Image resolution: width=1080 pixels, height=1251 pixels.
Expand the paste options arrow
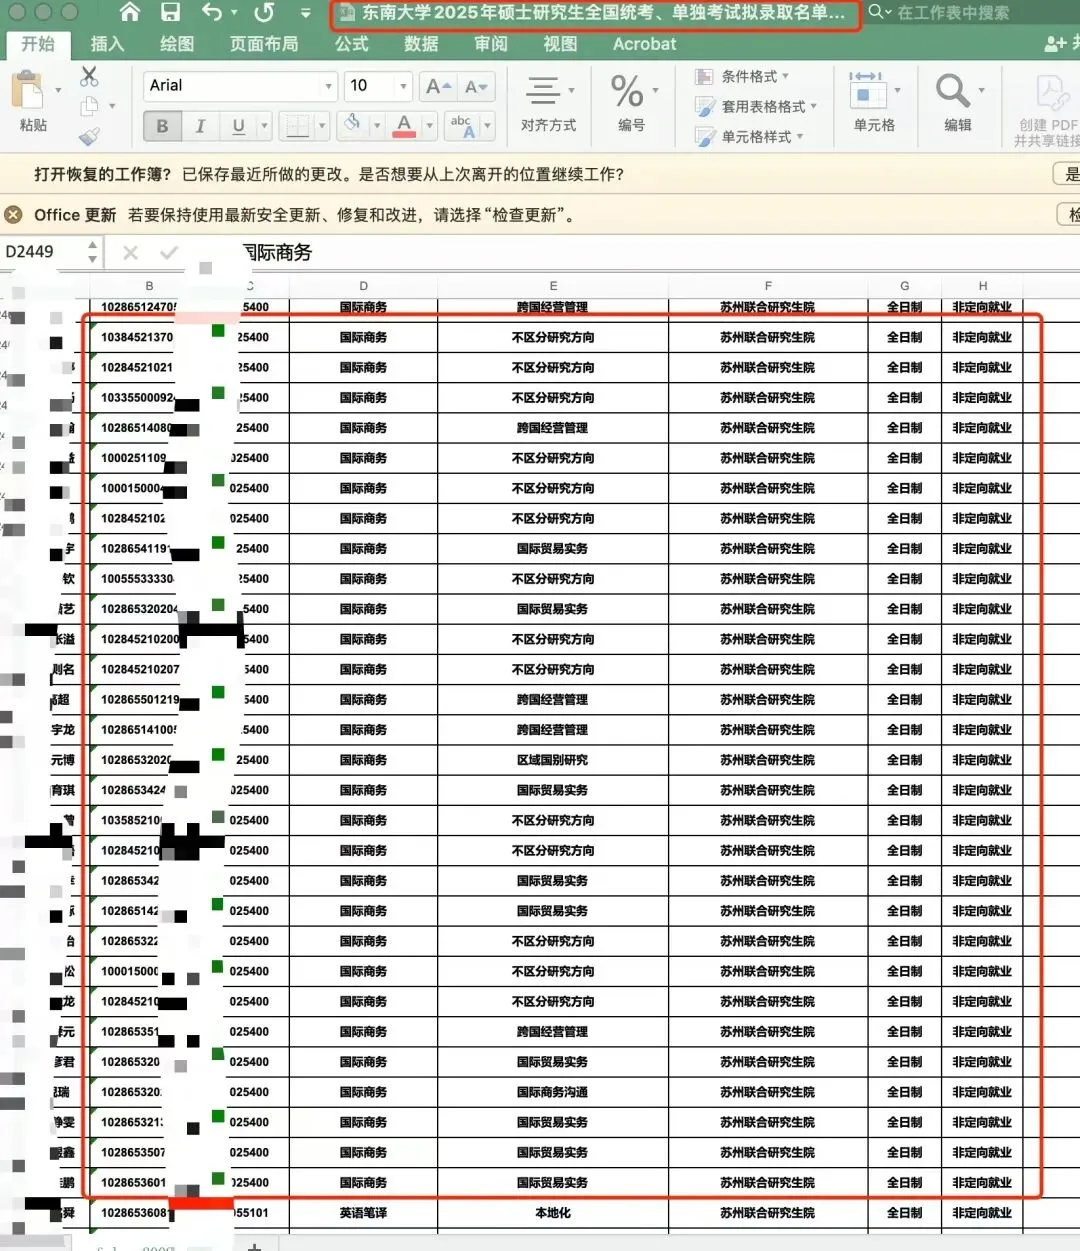coord(58,91)
